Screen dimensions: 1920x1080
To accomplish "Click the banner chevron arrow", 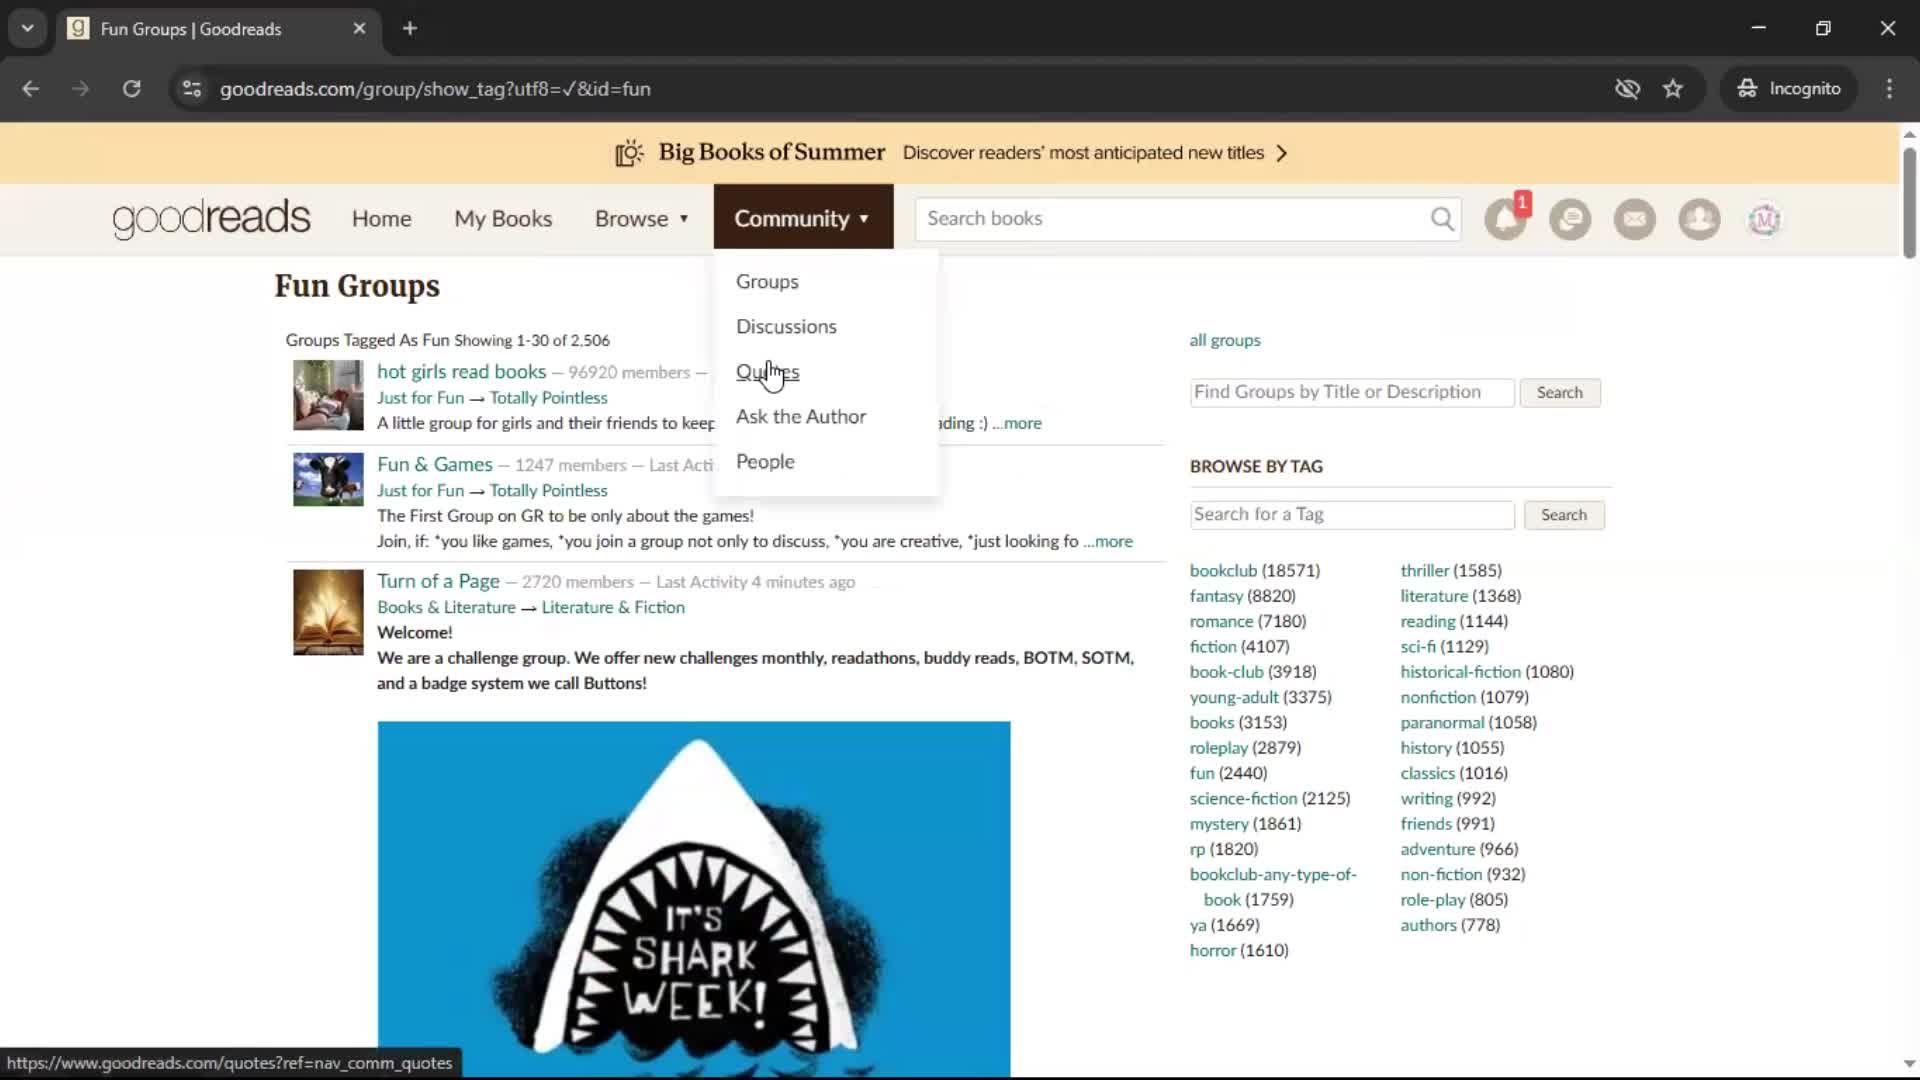I will pos(1282,153).
